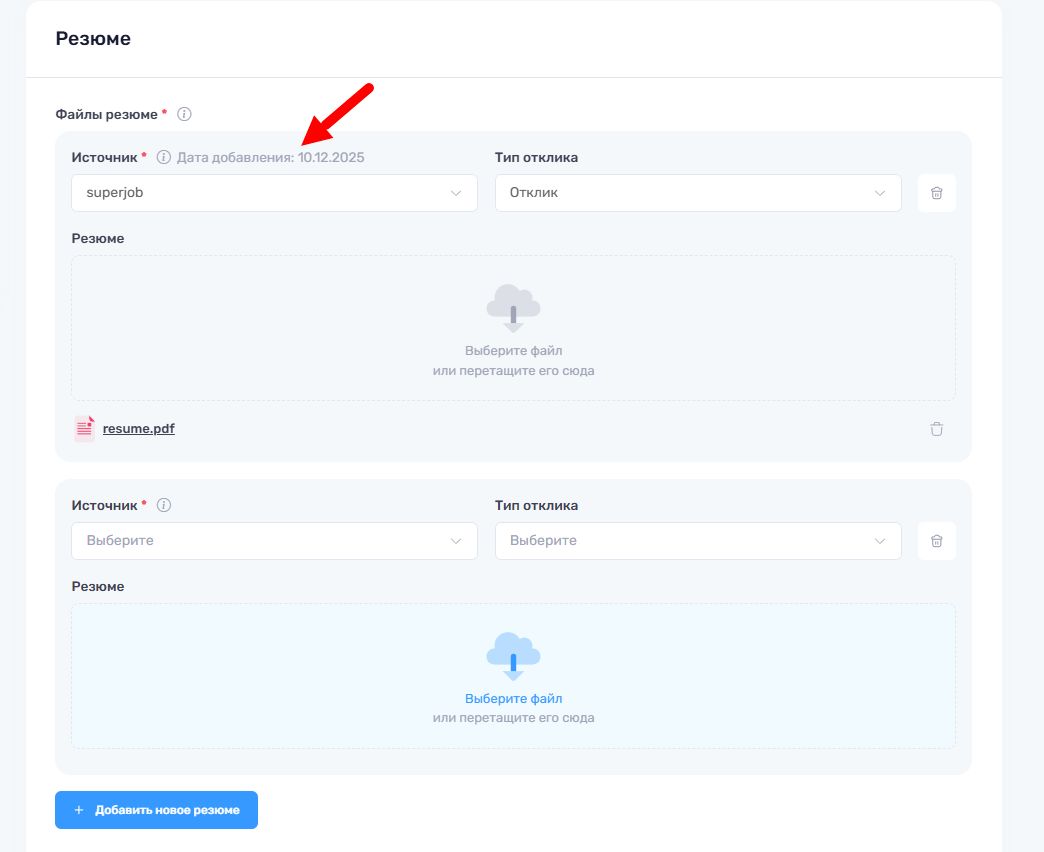Click the blue Выберите файл link
The image size is (1044, 852).
click(513, 699)
